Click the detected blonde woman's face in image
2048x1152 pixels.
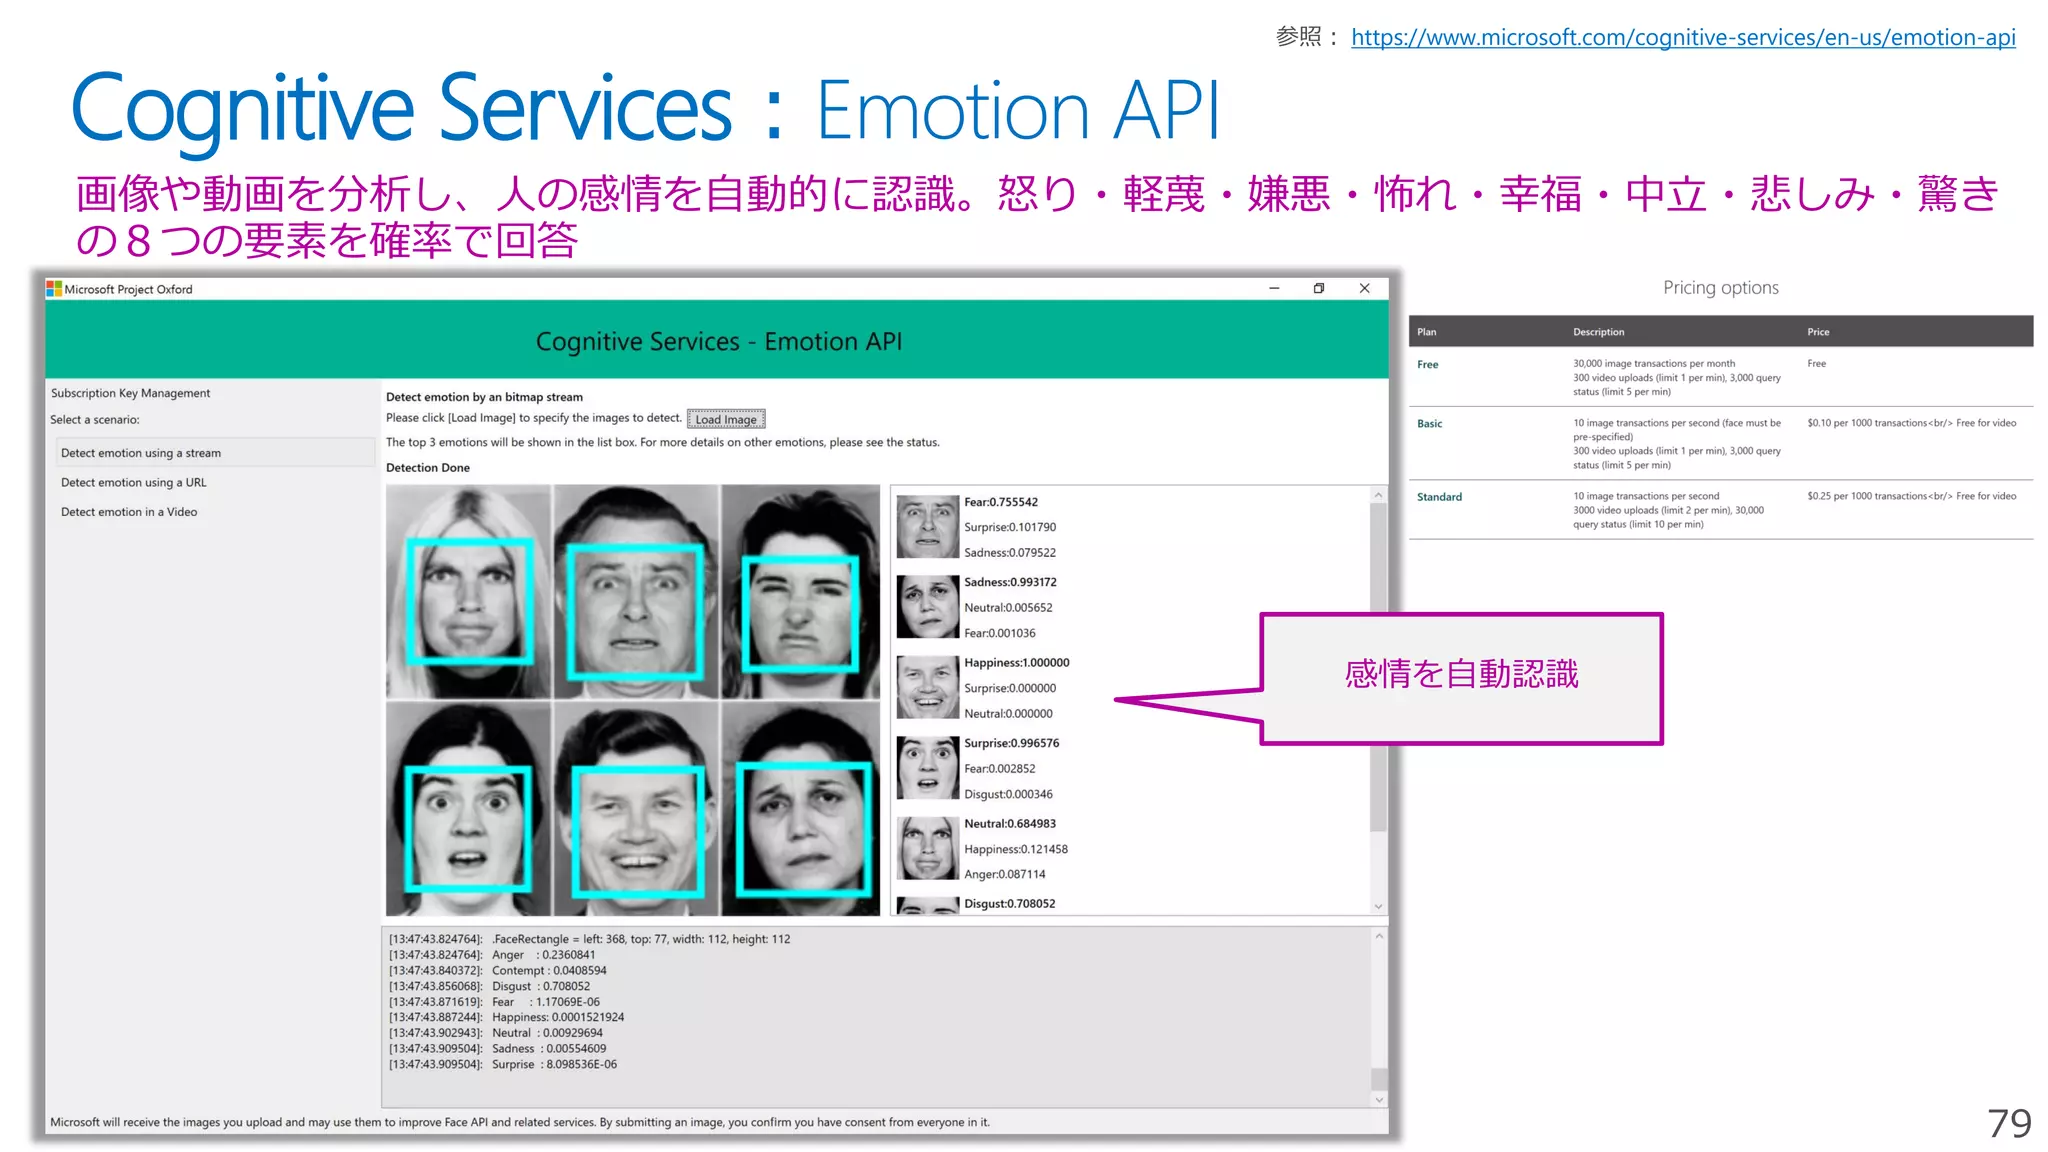coord(469,601)
